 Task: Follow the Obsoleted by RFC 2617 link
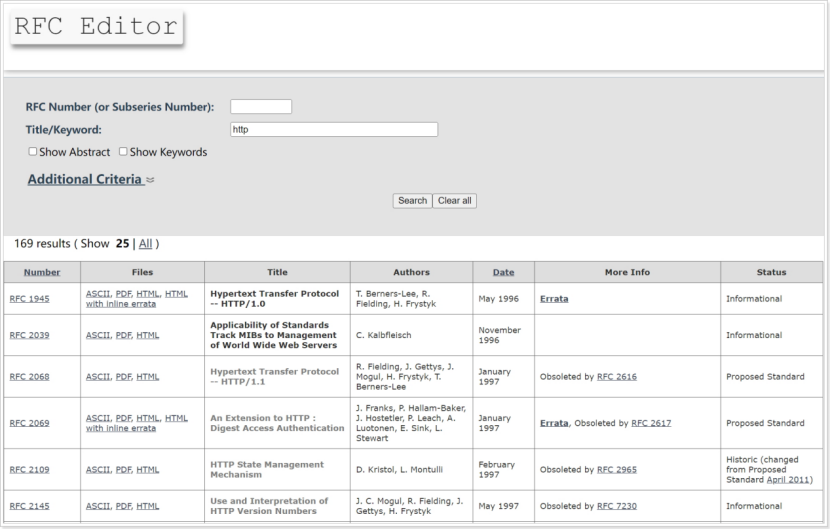[651, 423]
